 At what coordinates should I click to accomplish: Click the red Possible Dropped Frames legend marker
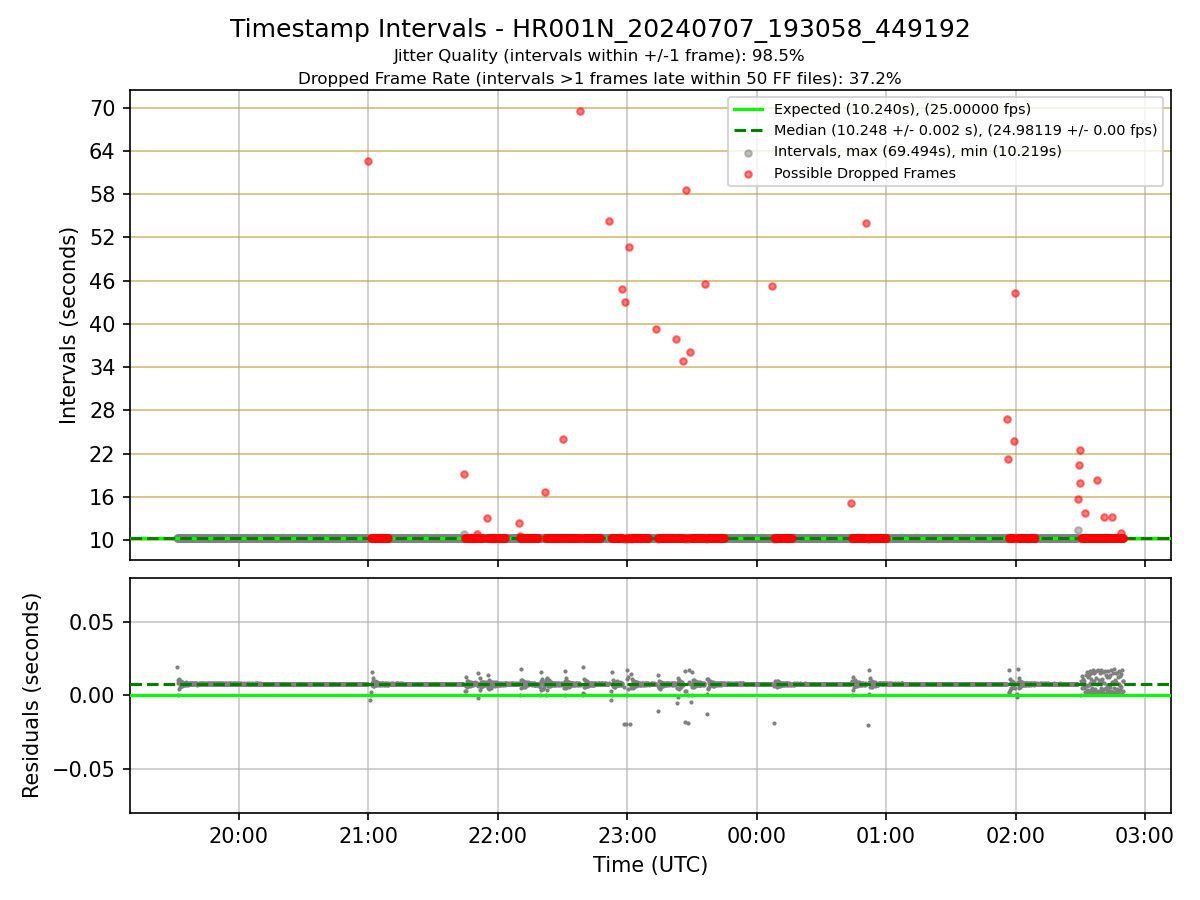click(x=748, y=173)
